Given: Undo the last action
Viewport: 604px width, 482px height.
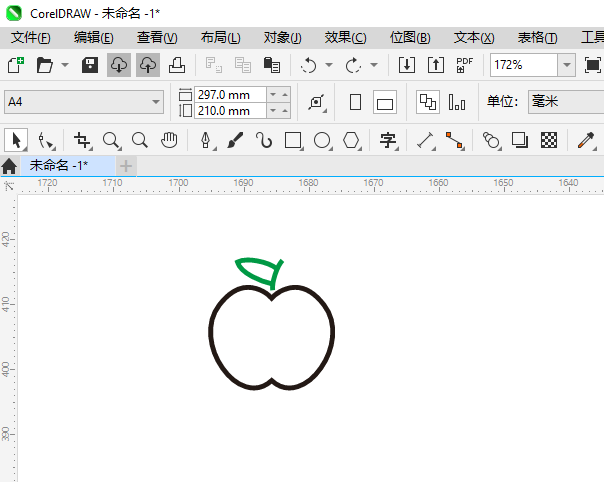Looking at the screenshot, I should pos(309,65).
